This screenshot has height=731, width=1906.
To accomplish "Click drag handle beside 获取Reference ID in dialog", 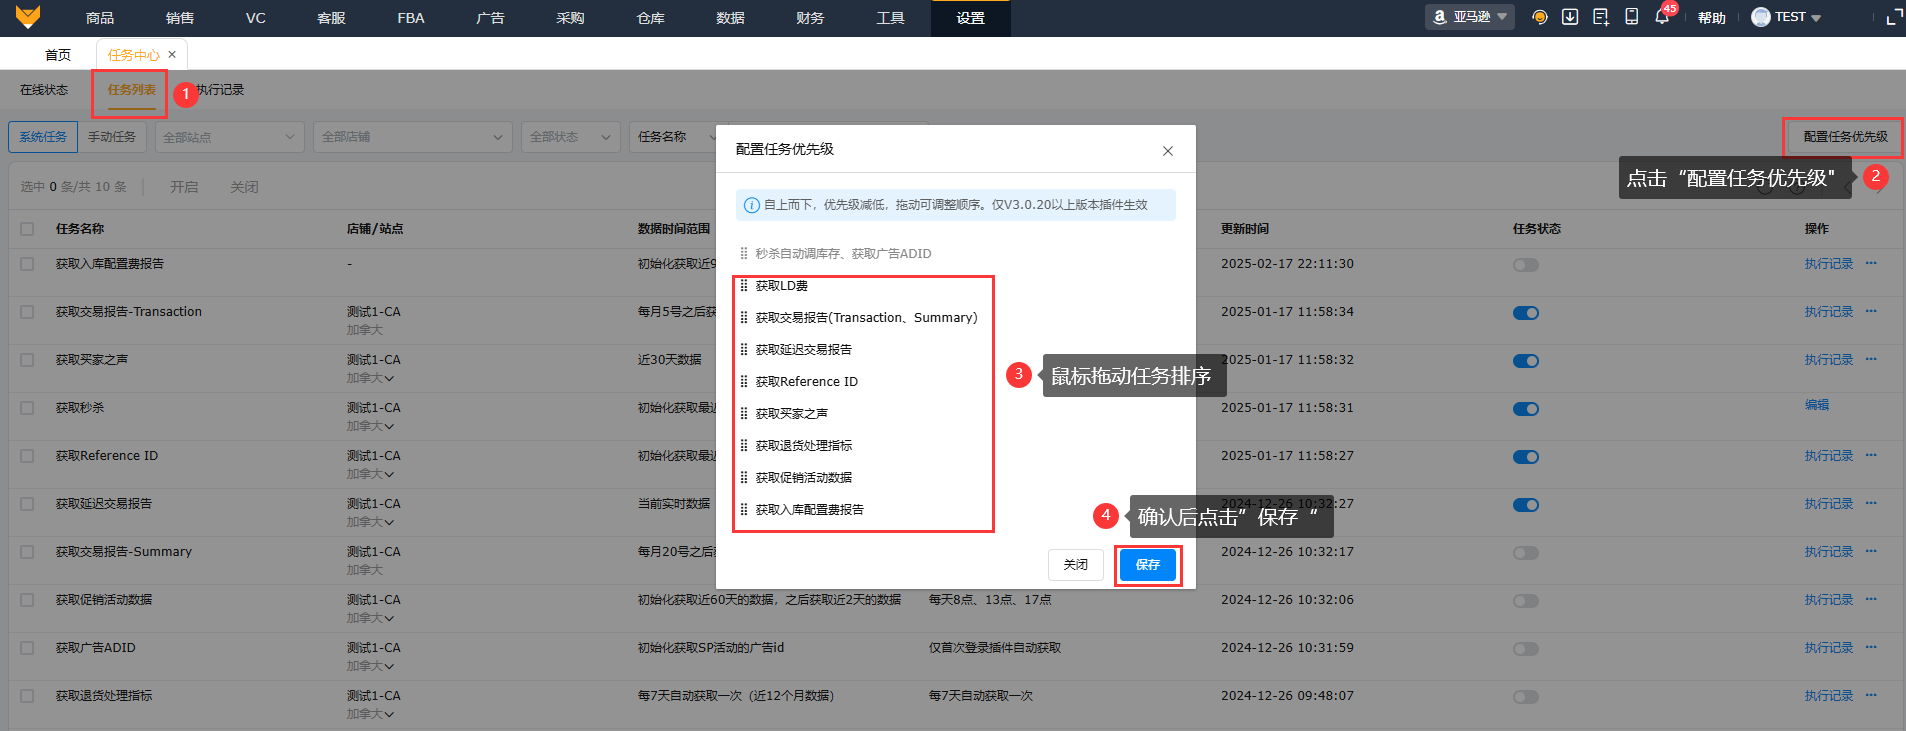I will point(744,382).
